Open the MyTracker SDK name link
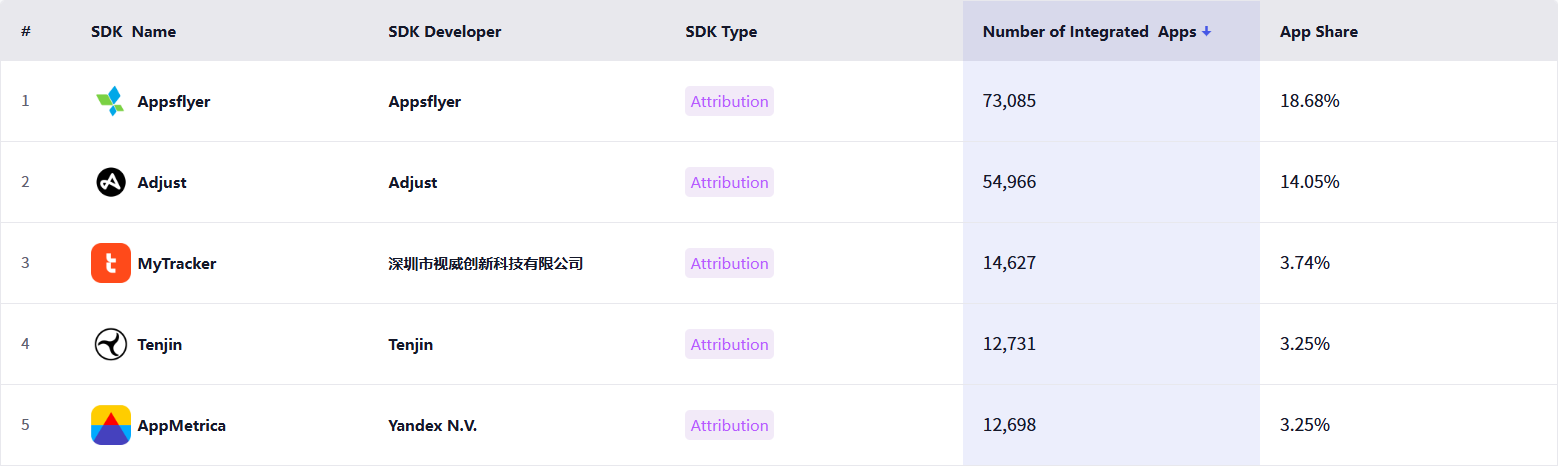The height and width of the screenshot is (466, 1558). point(177,263)
